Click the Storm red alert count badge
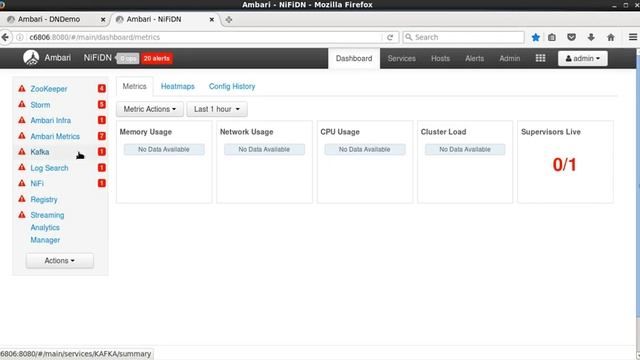 coord(102,104)
